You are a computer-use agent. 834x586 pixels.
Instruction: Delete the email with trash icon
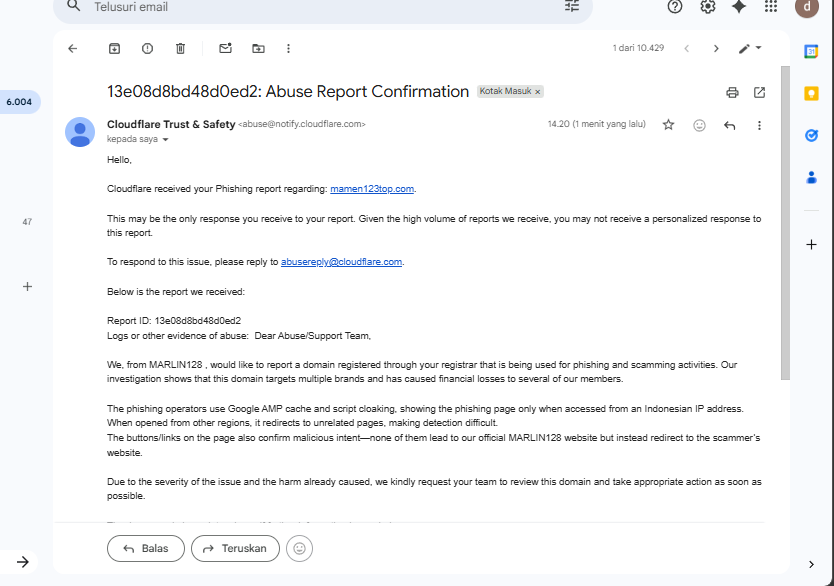point(180,48)
